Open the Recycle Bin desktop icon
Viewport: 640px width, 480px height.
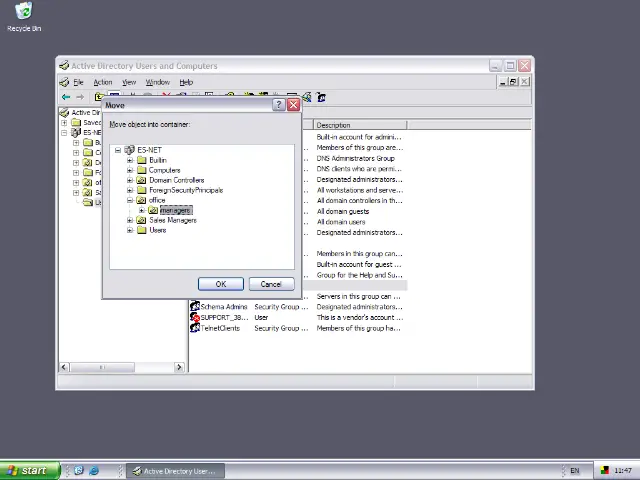24,17
